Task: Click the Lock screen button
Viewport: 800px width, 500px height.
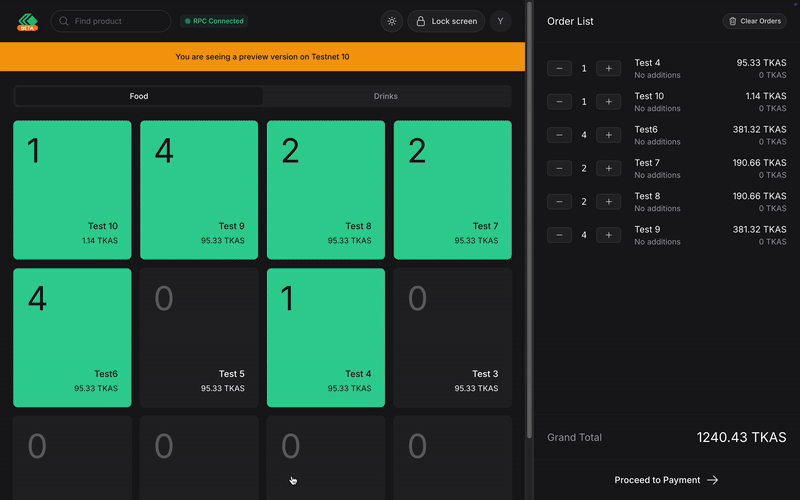Action: click(x=446, y=21)
